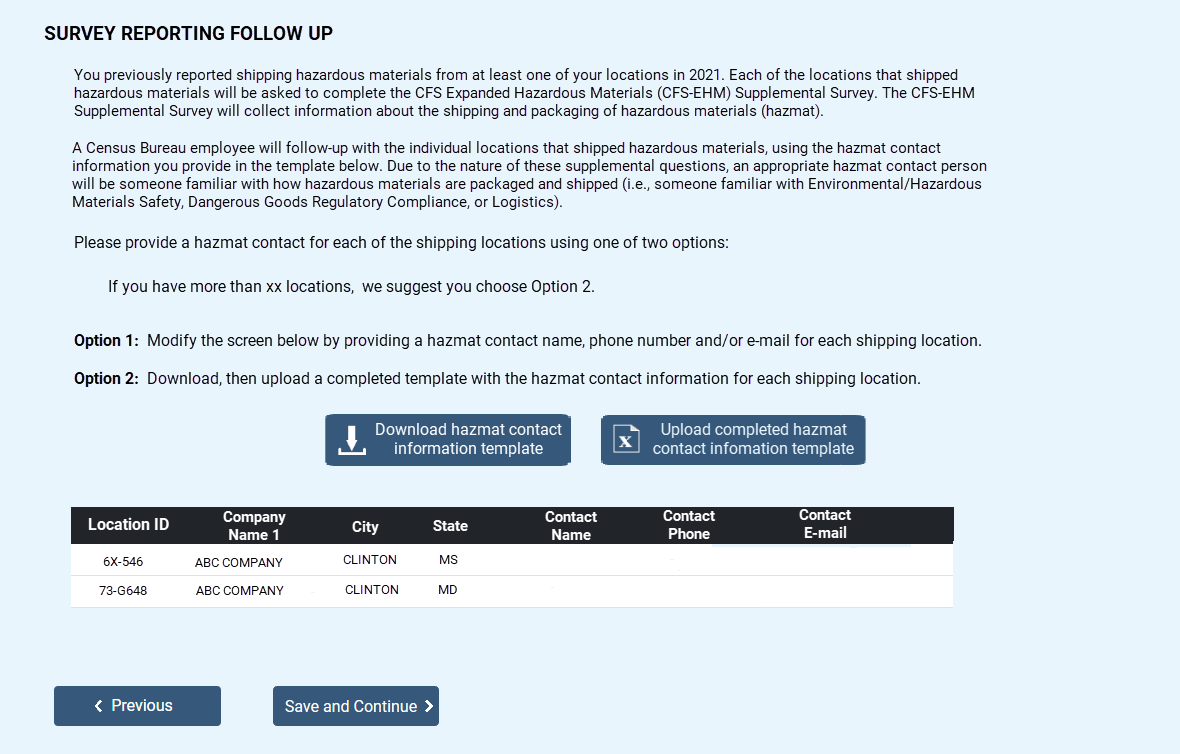The width and height of the screenshot is (1180, 754).
Task: Click the Contact Phone column header
Action: (x=689, y=525)
